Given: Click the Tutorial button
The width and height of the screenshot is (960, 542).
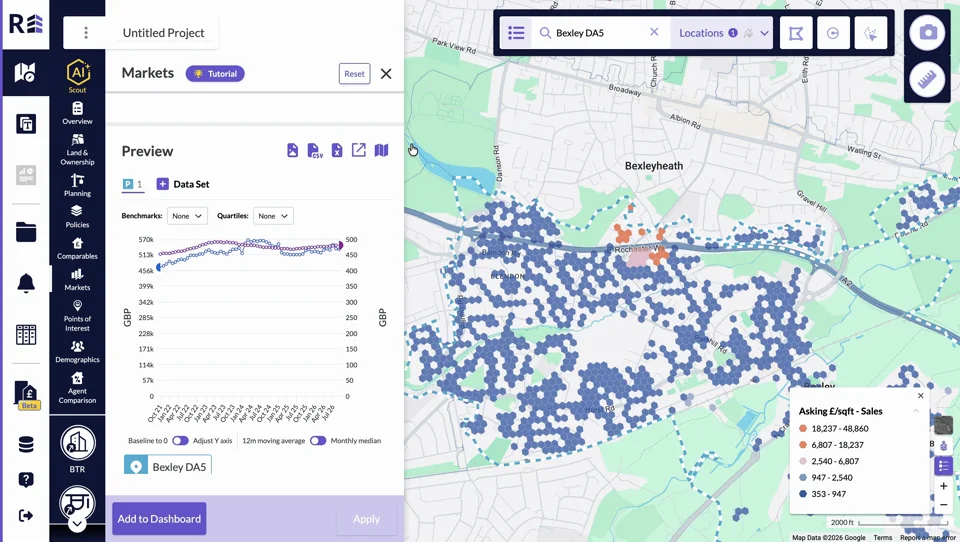Looking at the screenshot, I should [x=215, y=73].
